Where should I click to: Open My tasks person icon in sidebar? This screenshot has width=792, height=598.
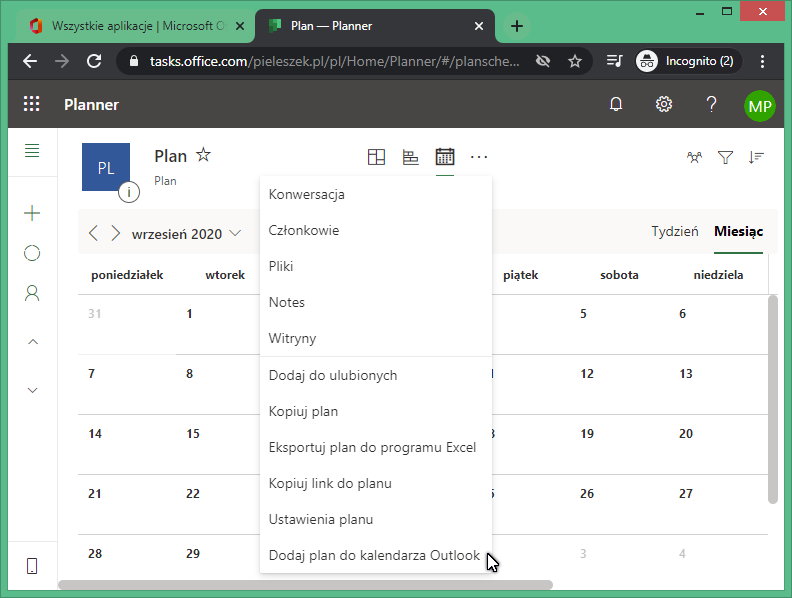tap(32, 293)
